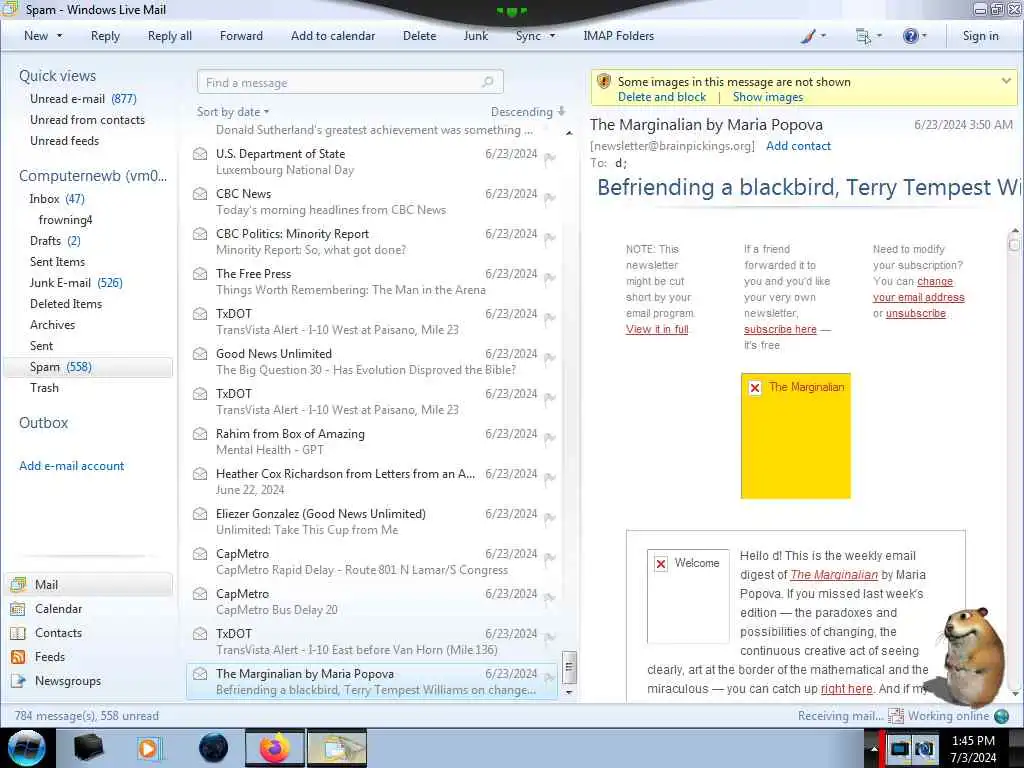Flag the Rahim from Box of Amazing message
The height and width of the screenshot is (768, 1024).
click(549, 438)
